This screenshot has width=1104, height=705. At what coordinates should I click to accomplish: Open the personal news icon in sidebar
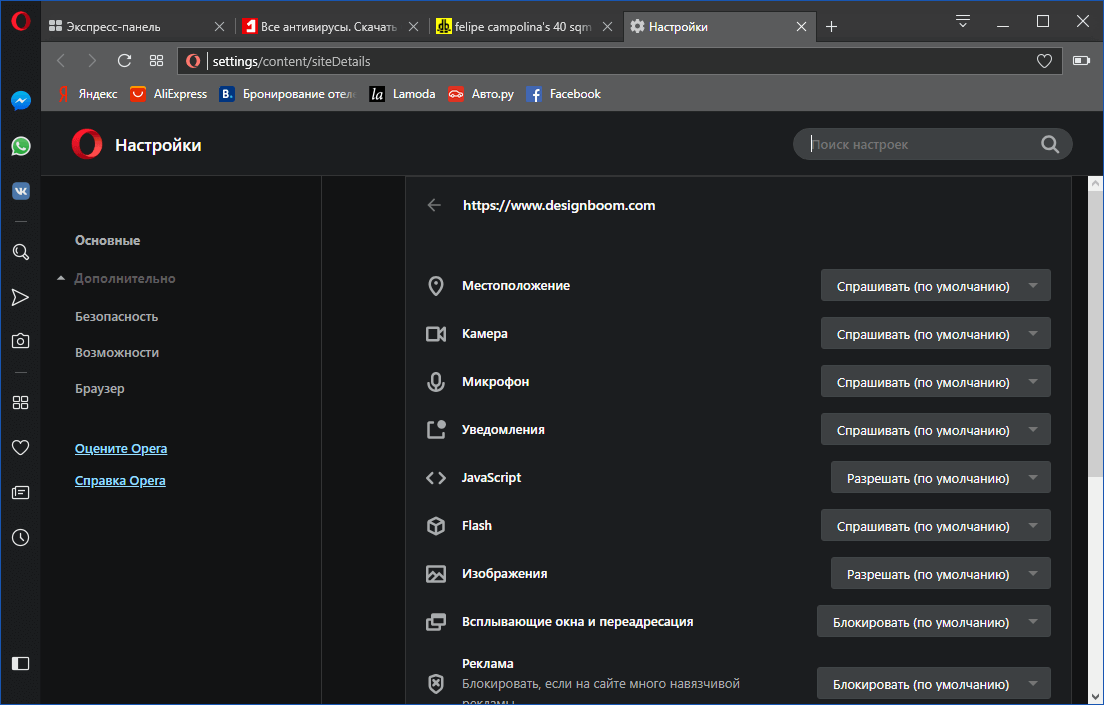20,492
